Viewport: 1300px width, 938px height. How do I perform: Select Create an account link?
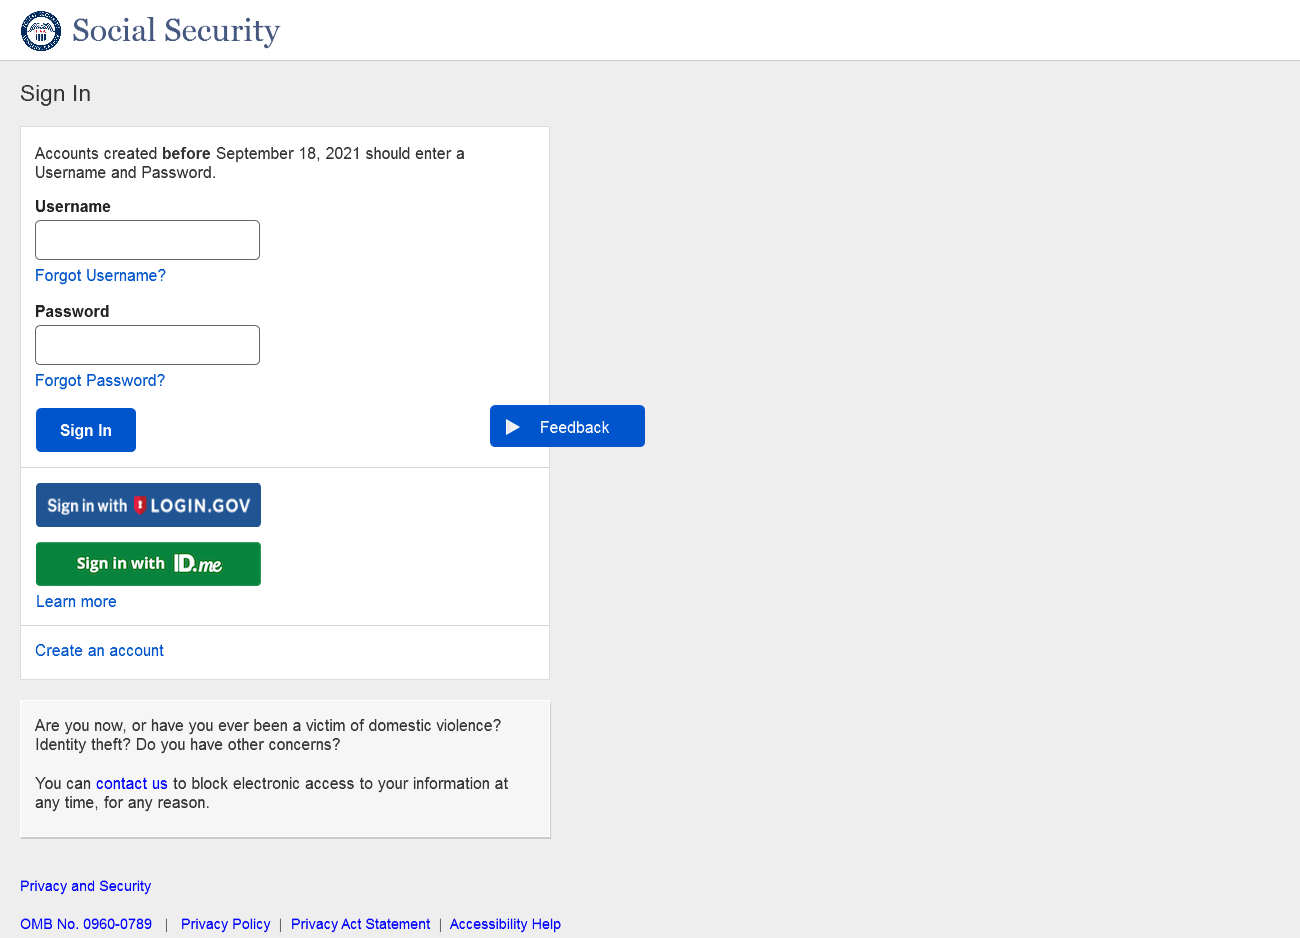click(99, 651)
